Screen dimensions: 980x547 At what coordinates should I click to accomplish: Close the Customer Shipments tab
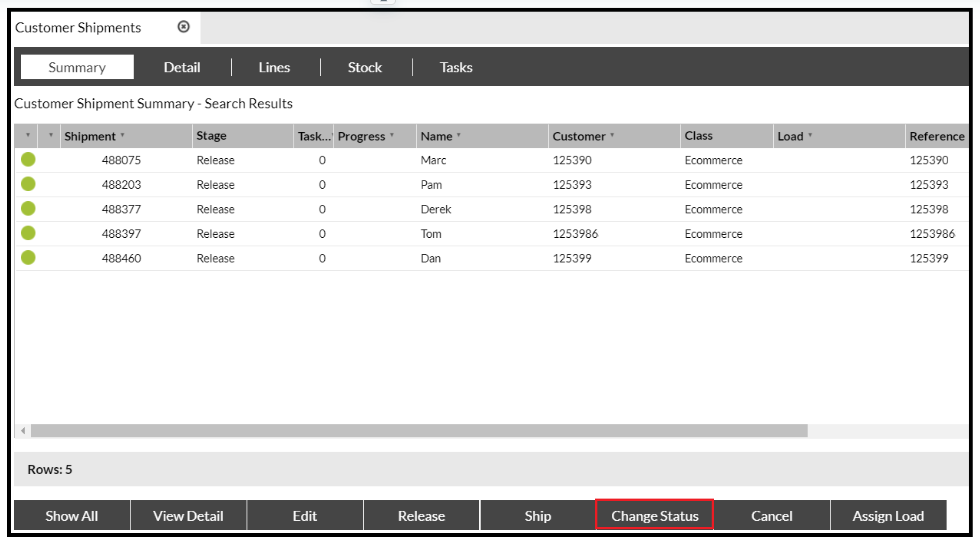183,27
